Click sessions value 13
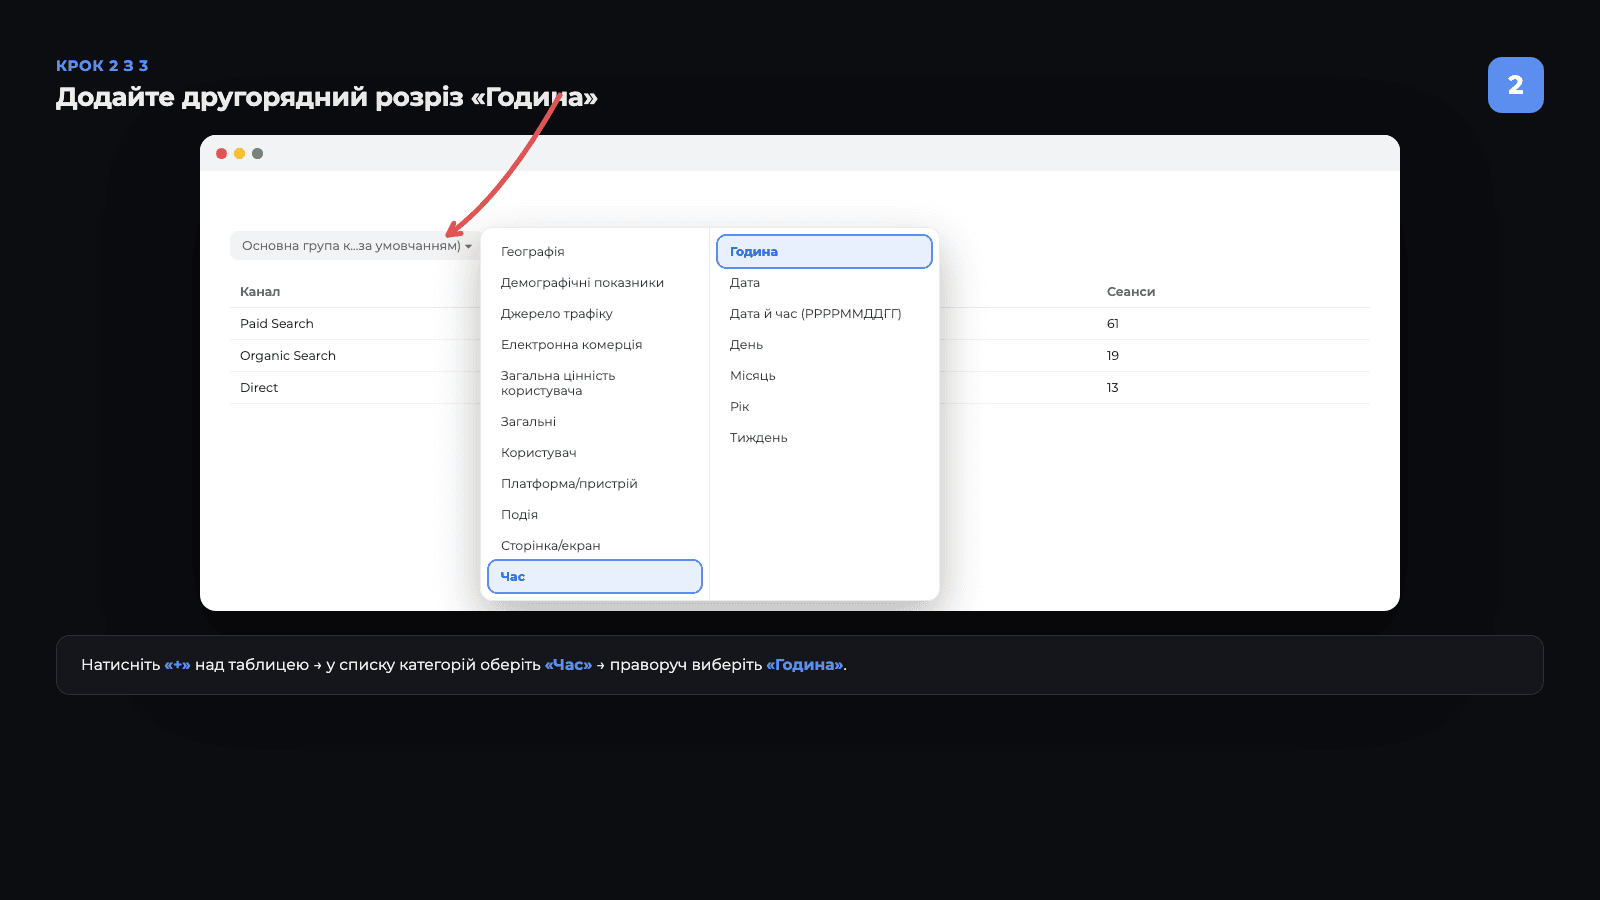 tap(1113, 388)
